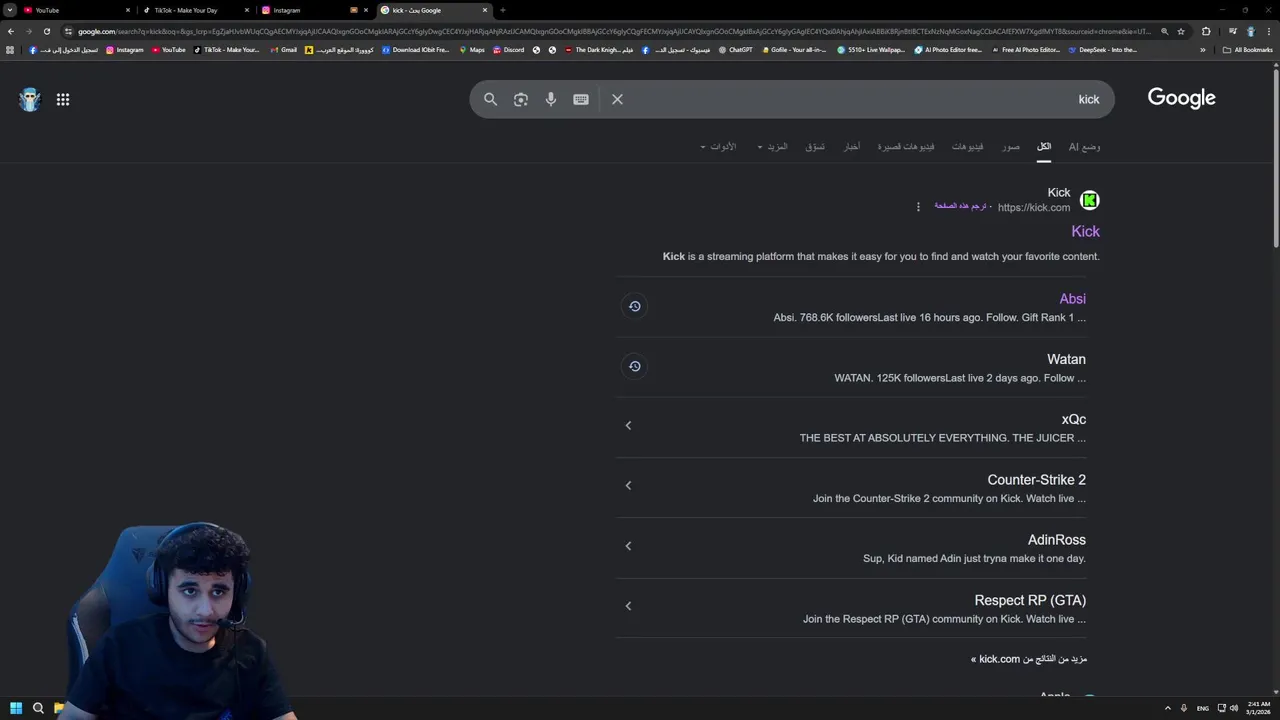1280x720 pixels.
Task: Switch to the Instagram browser tab
Action: (x=313, y=10)
